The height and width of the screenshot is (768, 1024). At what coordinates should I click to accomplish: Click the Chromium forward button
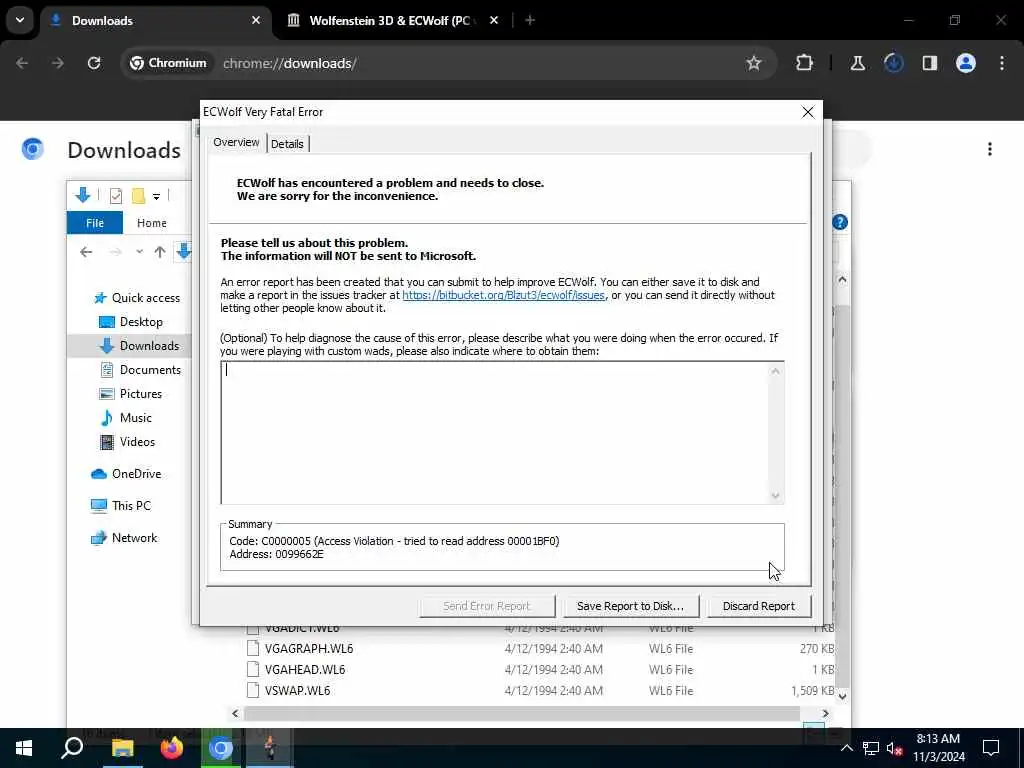point(58,63)
